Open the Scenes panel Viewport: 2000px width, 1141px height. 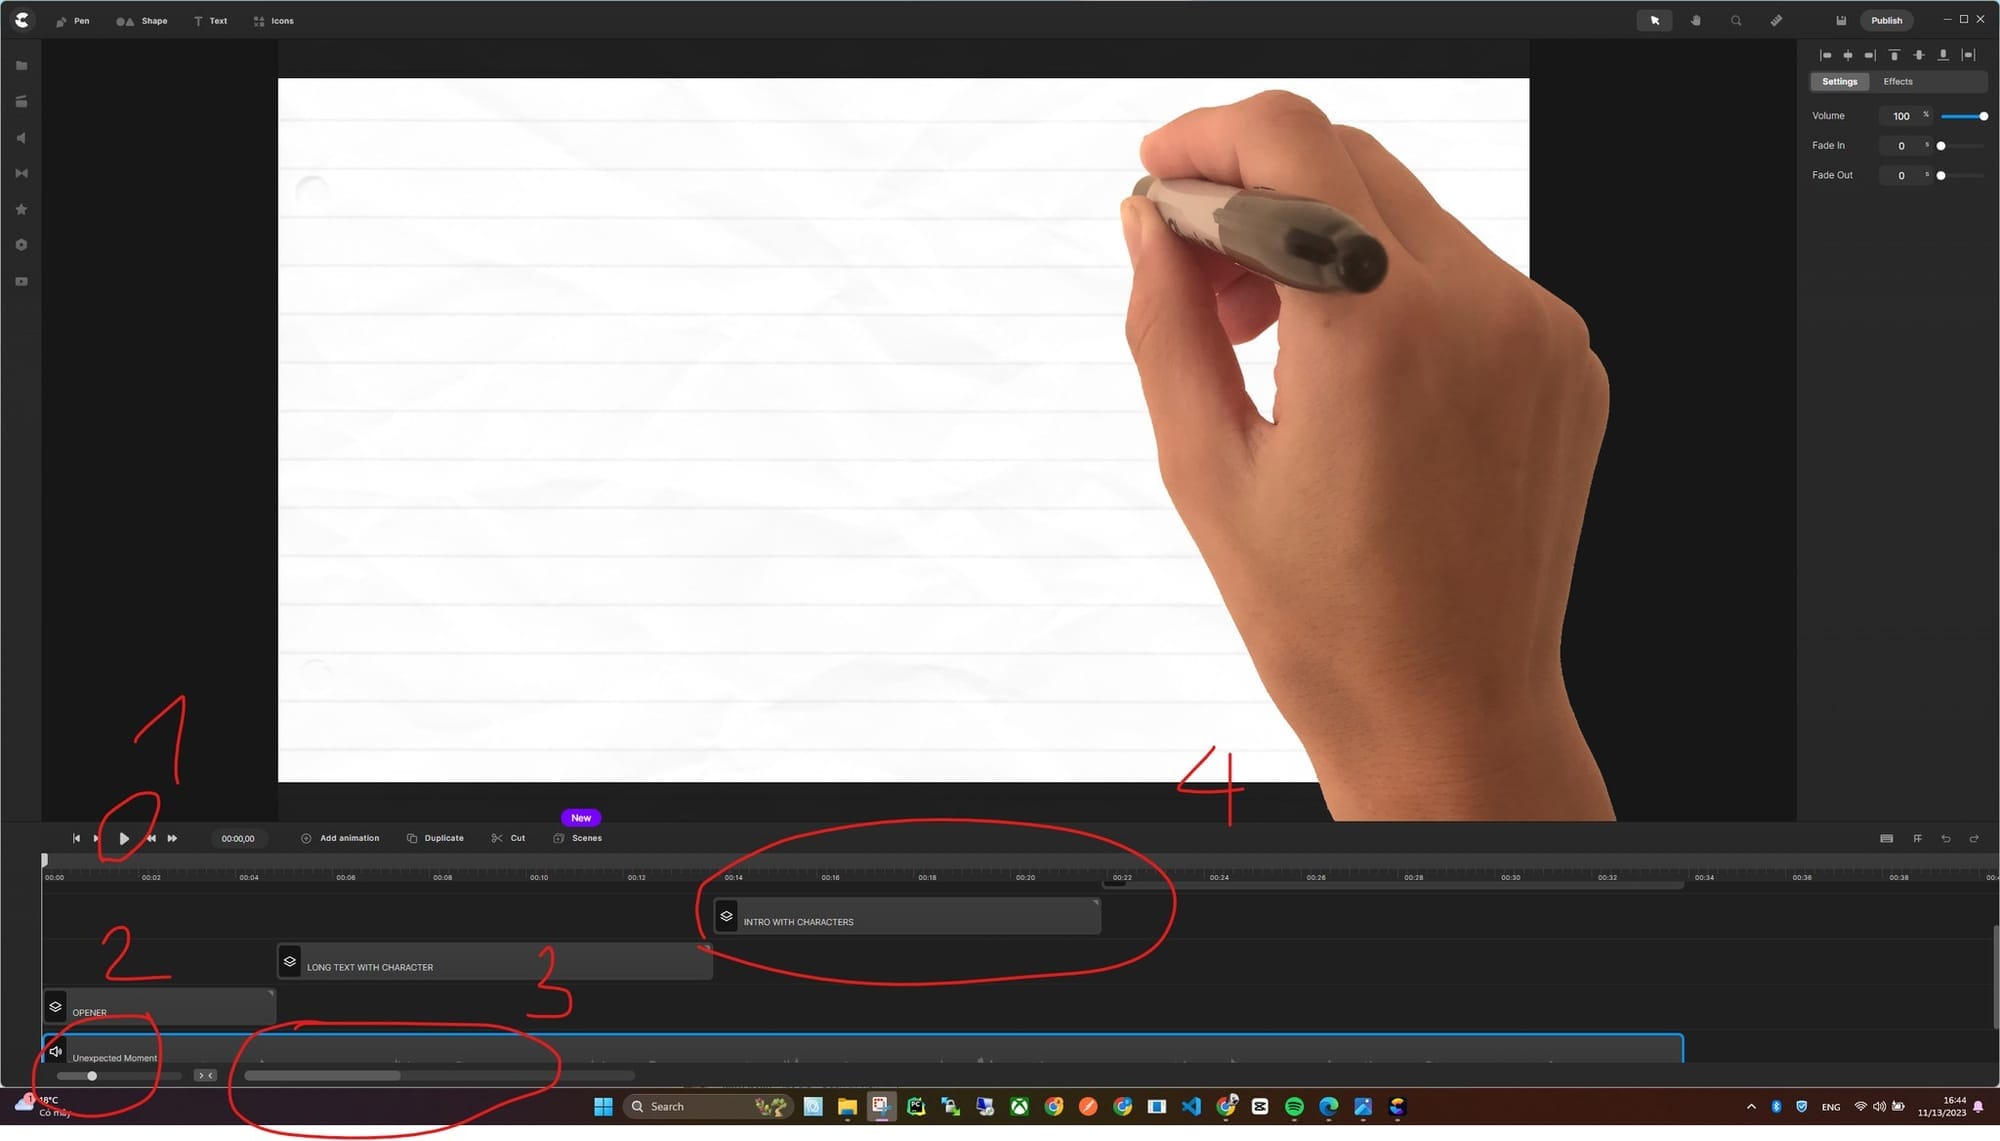point(578,838)
